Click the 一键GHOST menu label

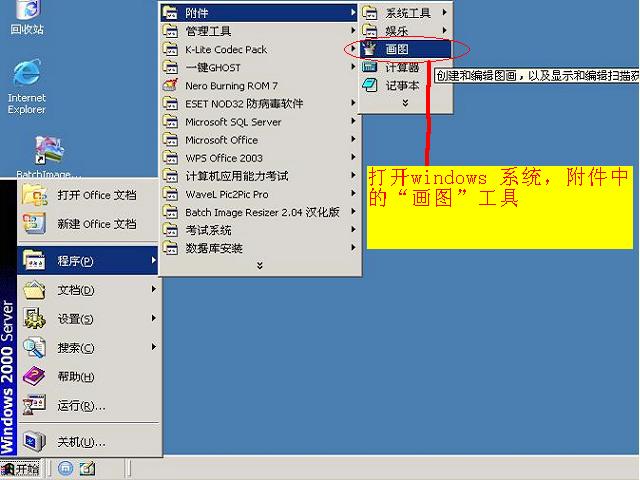pyautogui.click(x=213, y=67)
